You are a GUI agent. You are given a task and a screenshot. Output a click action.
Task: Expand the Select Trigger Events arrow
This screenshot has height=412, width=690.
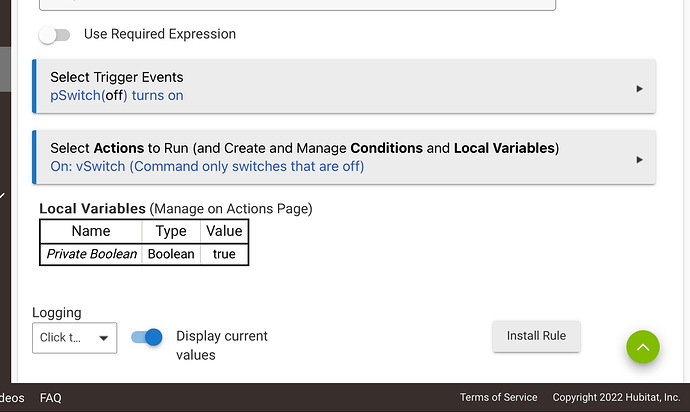[x=639, y=88]
